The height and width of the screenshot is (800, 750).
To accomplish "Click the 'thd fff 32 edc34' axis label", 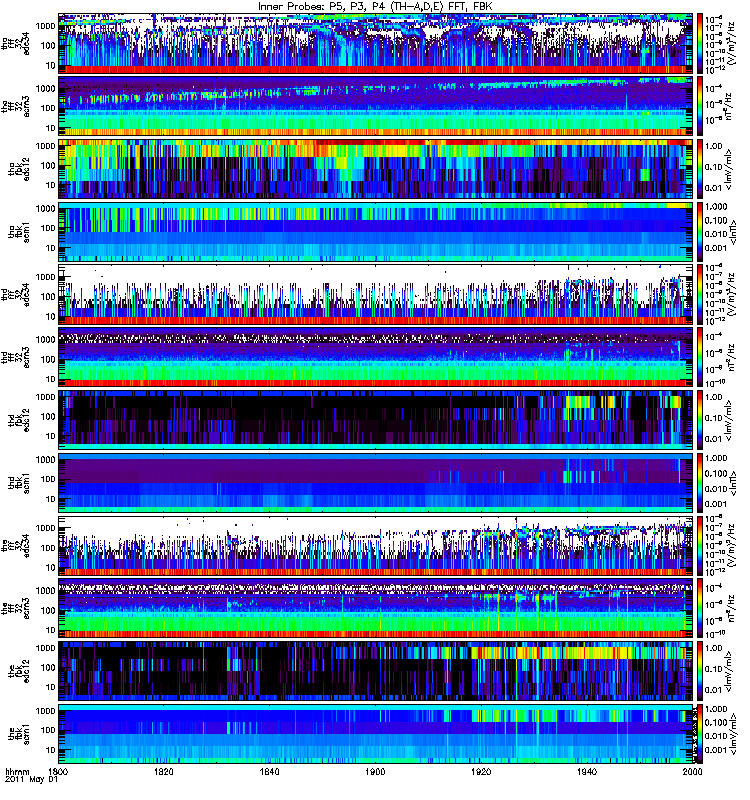I will click(15, 294).
